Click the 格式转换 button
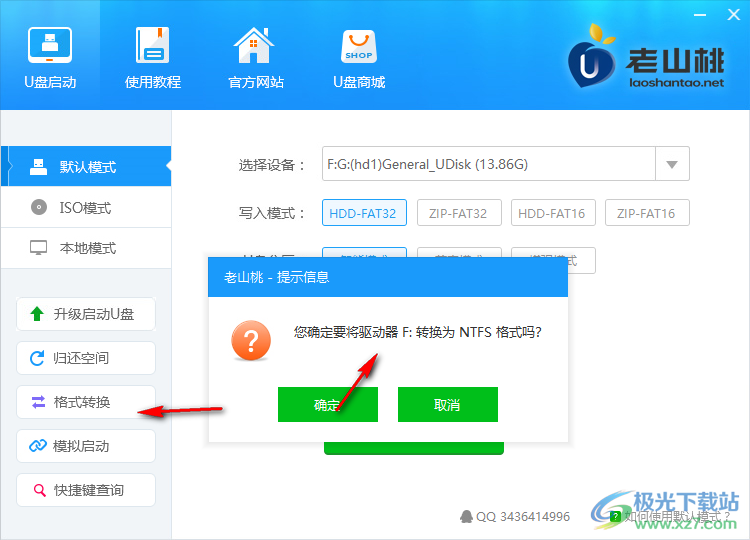Screen dimensions: 750x540 86,402
